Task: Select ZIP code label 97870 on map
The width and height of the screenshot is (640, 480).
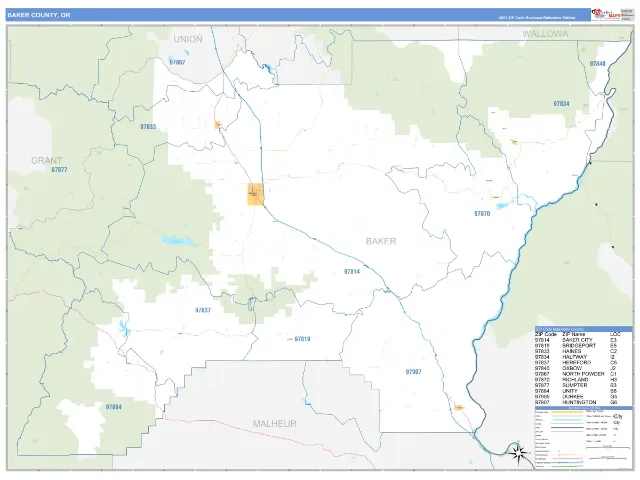Action: coord(482,213)
